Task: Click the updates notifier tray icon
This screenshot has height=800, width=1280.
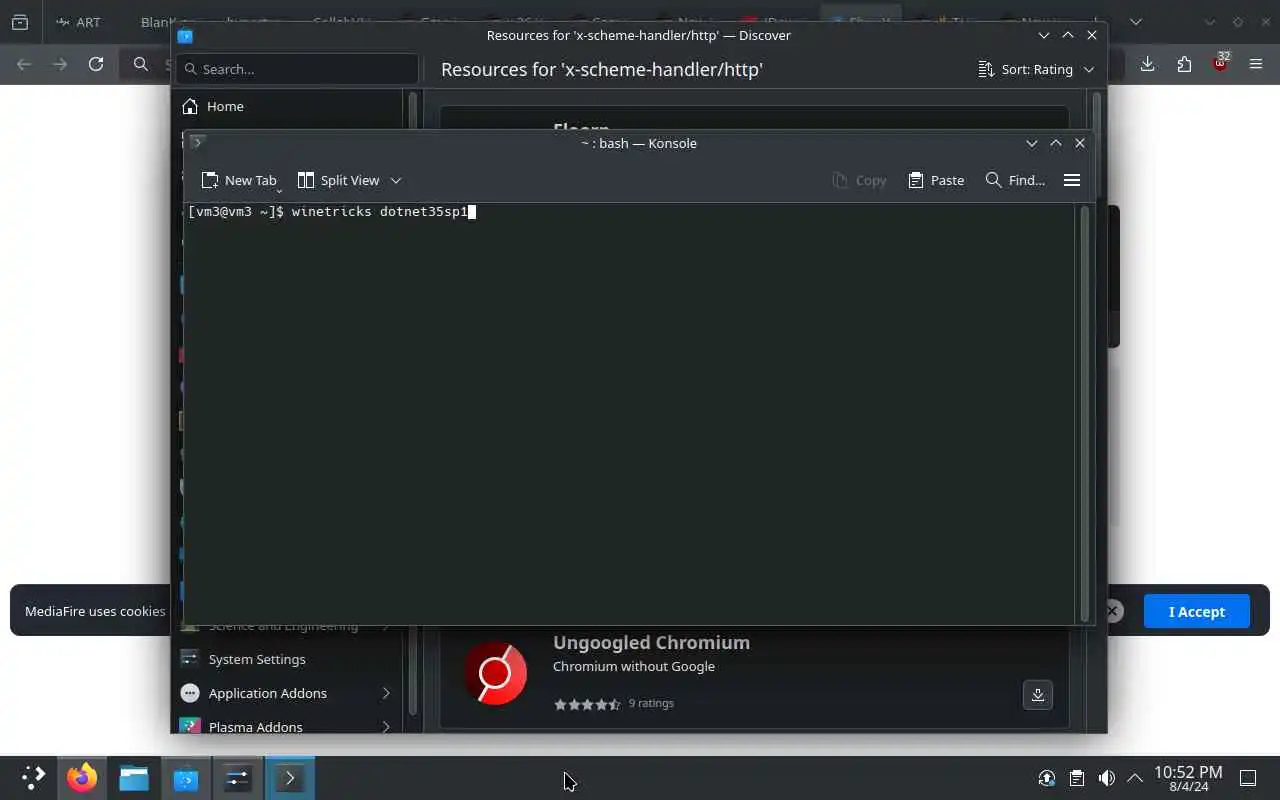Action: [x=1047, y=778]
